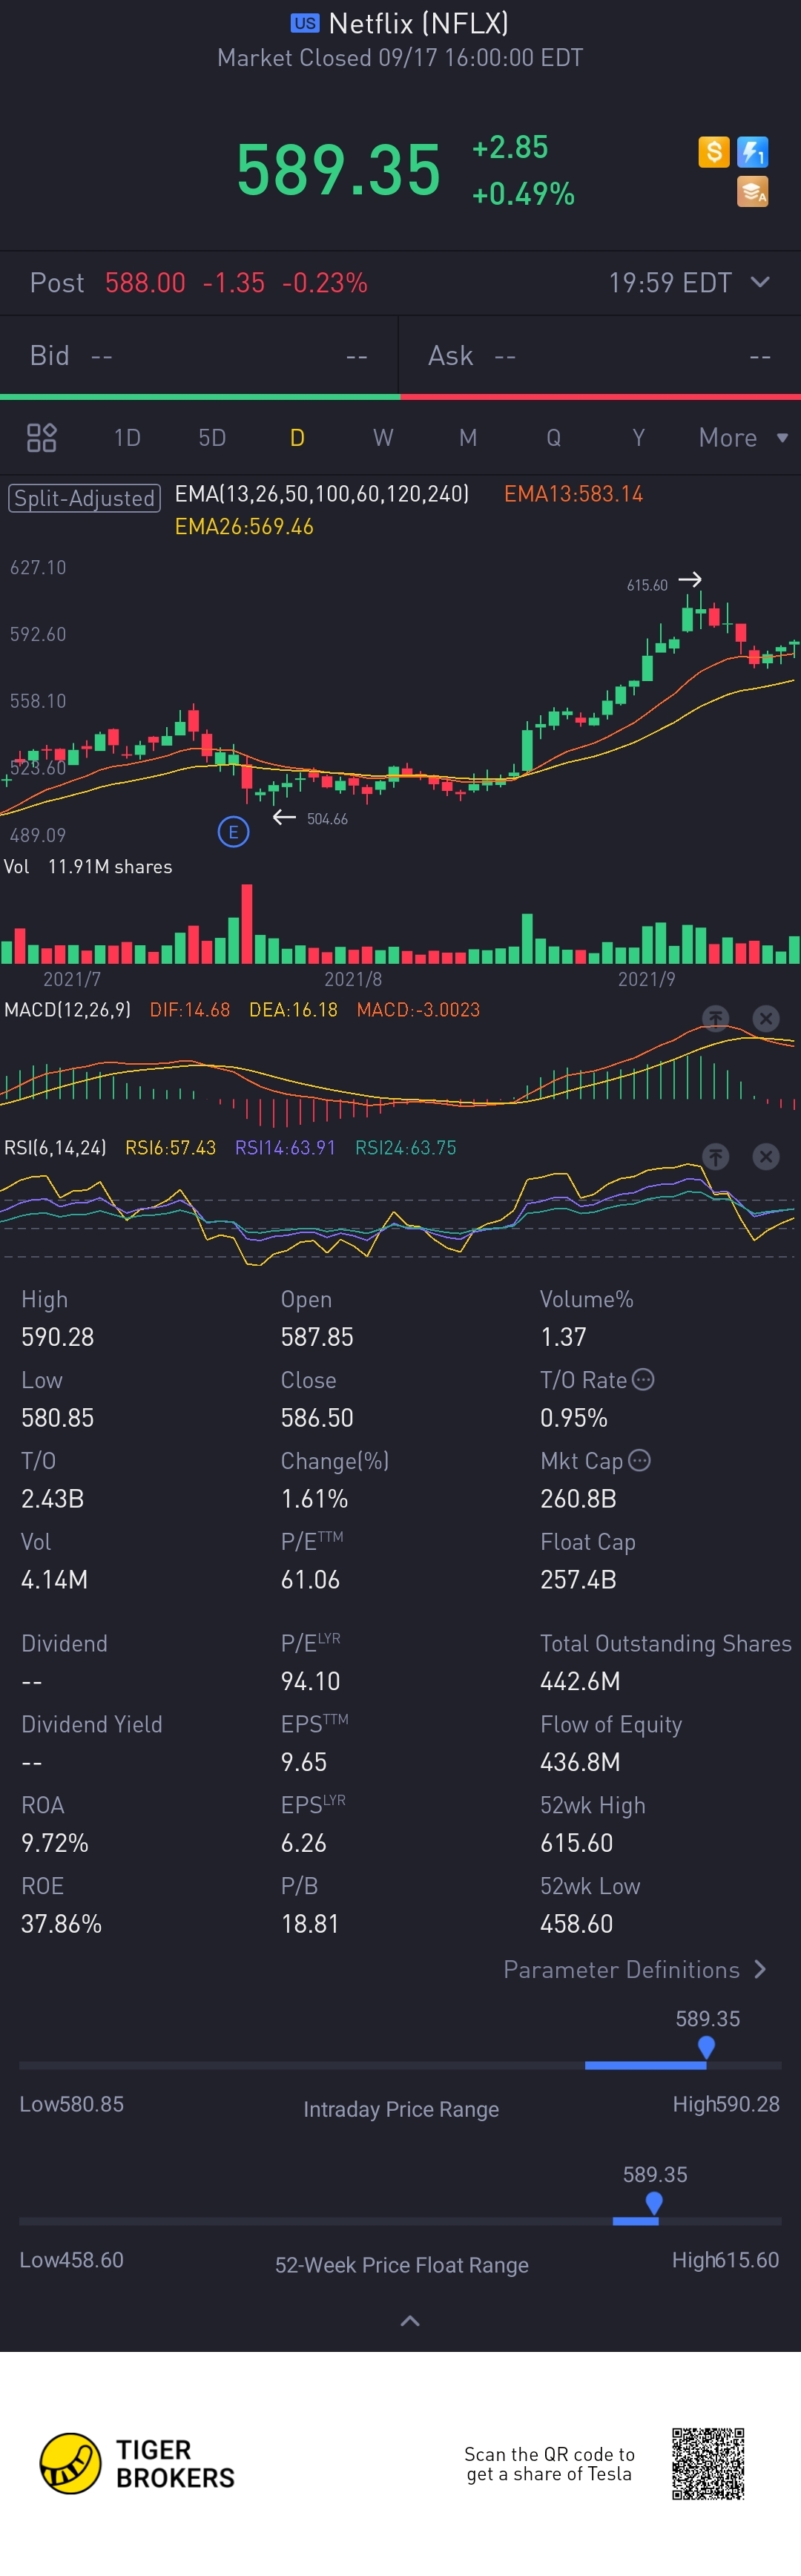Screen dimensions: 801x2576
Task: Tap the Mkt Cap value 260.8B
Action: [578, 1499]
